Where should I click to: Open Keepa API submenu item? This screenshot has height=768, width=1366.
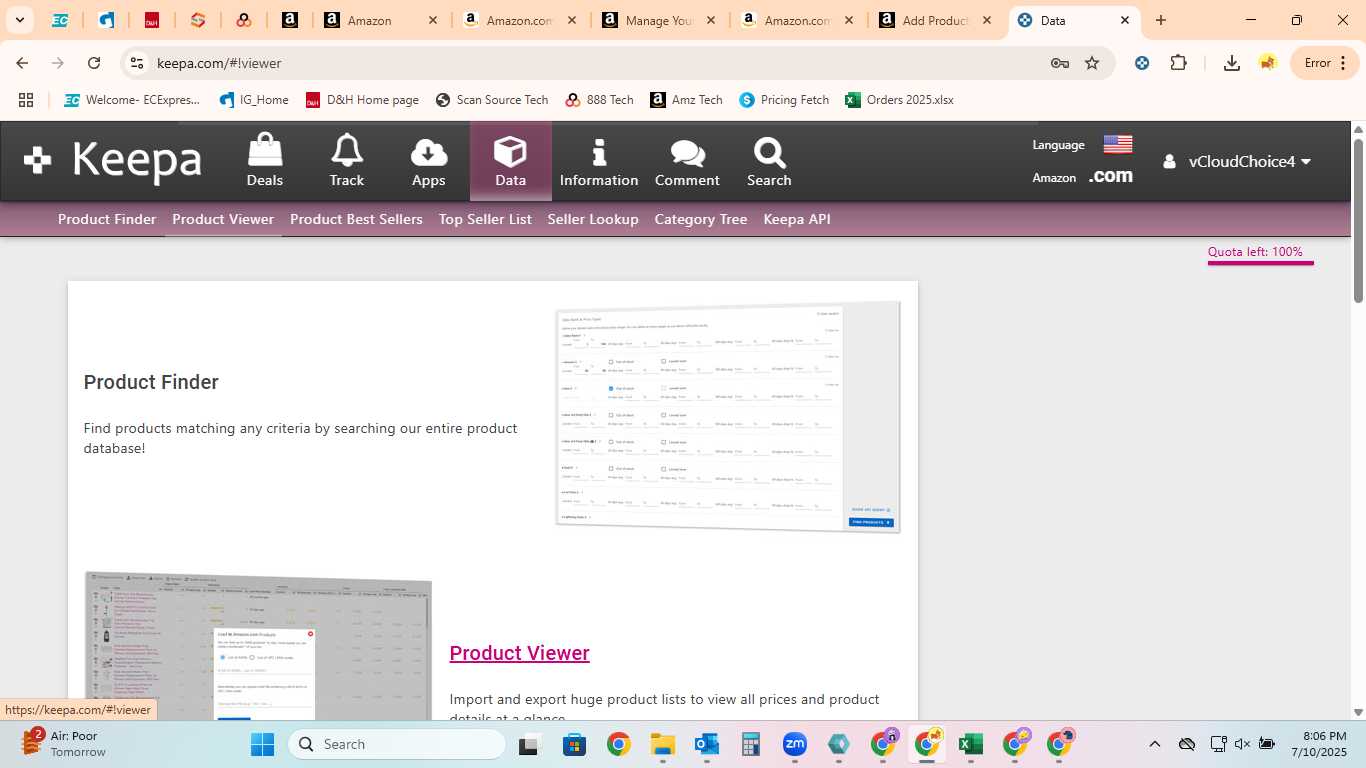tap(797, 219)
